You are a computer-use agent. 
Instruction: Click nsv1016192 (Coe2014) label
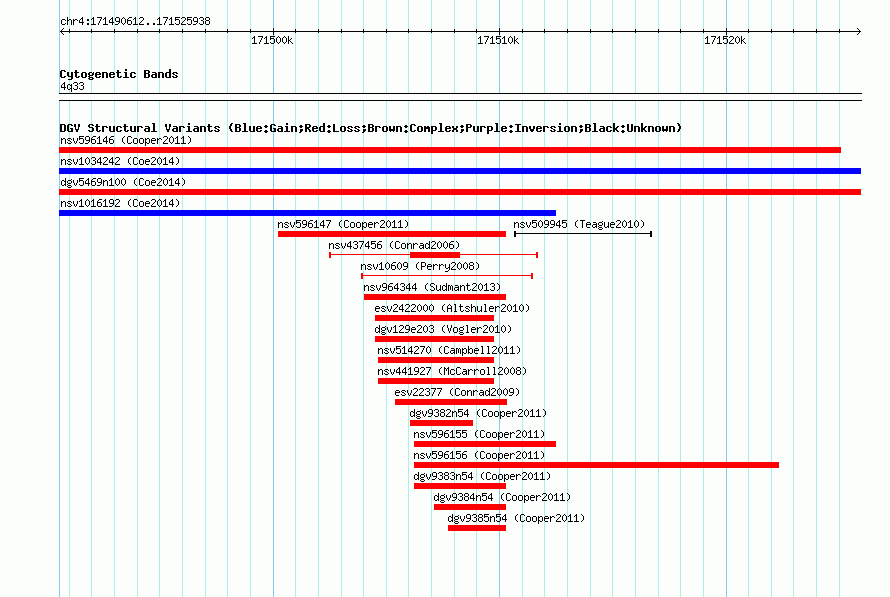click(120, 203)
